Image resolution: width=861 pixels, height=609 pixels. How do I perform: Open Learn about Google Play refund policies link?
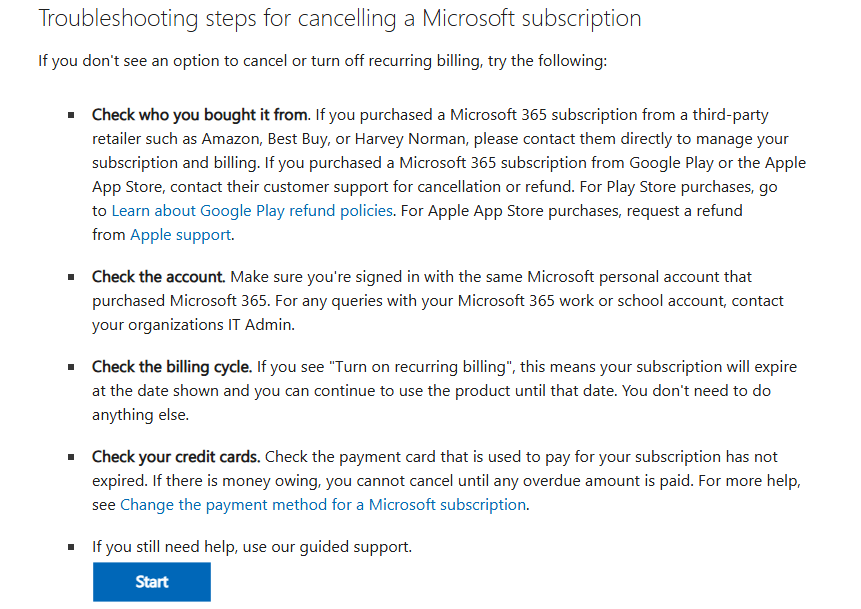coord(252,211)
